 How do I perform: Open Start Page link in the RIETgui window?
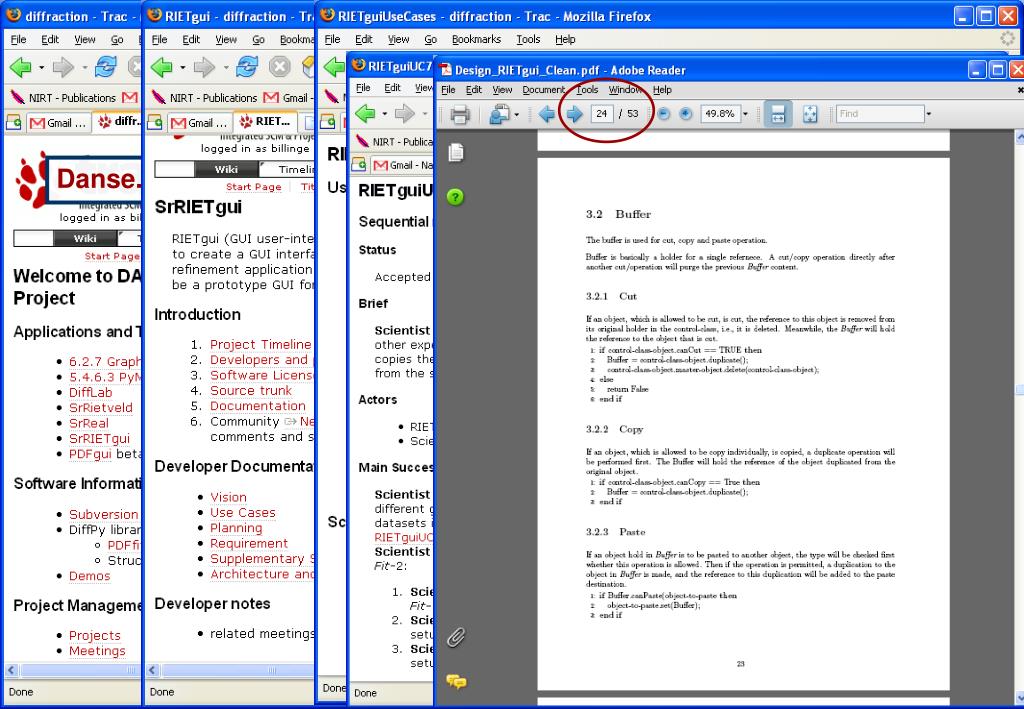(x=253, y=187)
